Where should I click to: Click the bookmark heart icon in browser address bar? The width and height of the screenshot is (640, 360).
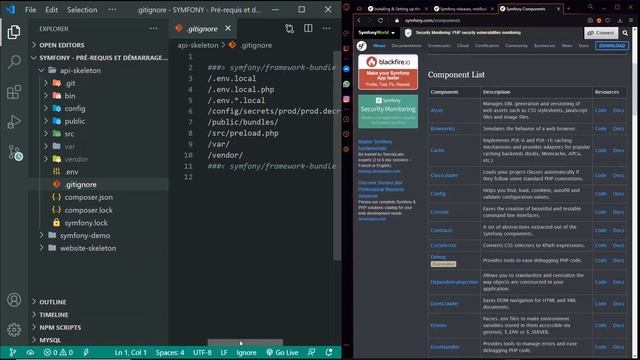608,20
